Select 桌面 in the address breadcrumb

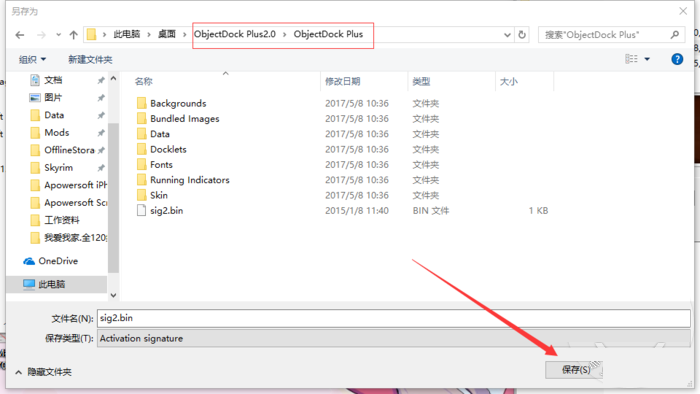pos(167,34)
